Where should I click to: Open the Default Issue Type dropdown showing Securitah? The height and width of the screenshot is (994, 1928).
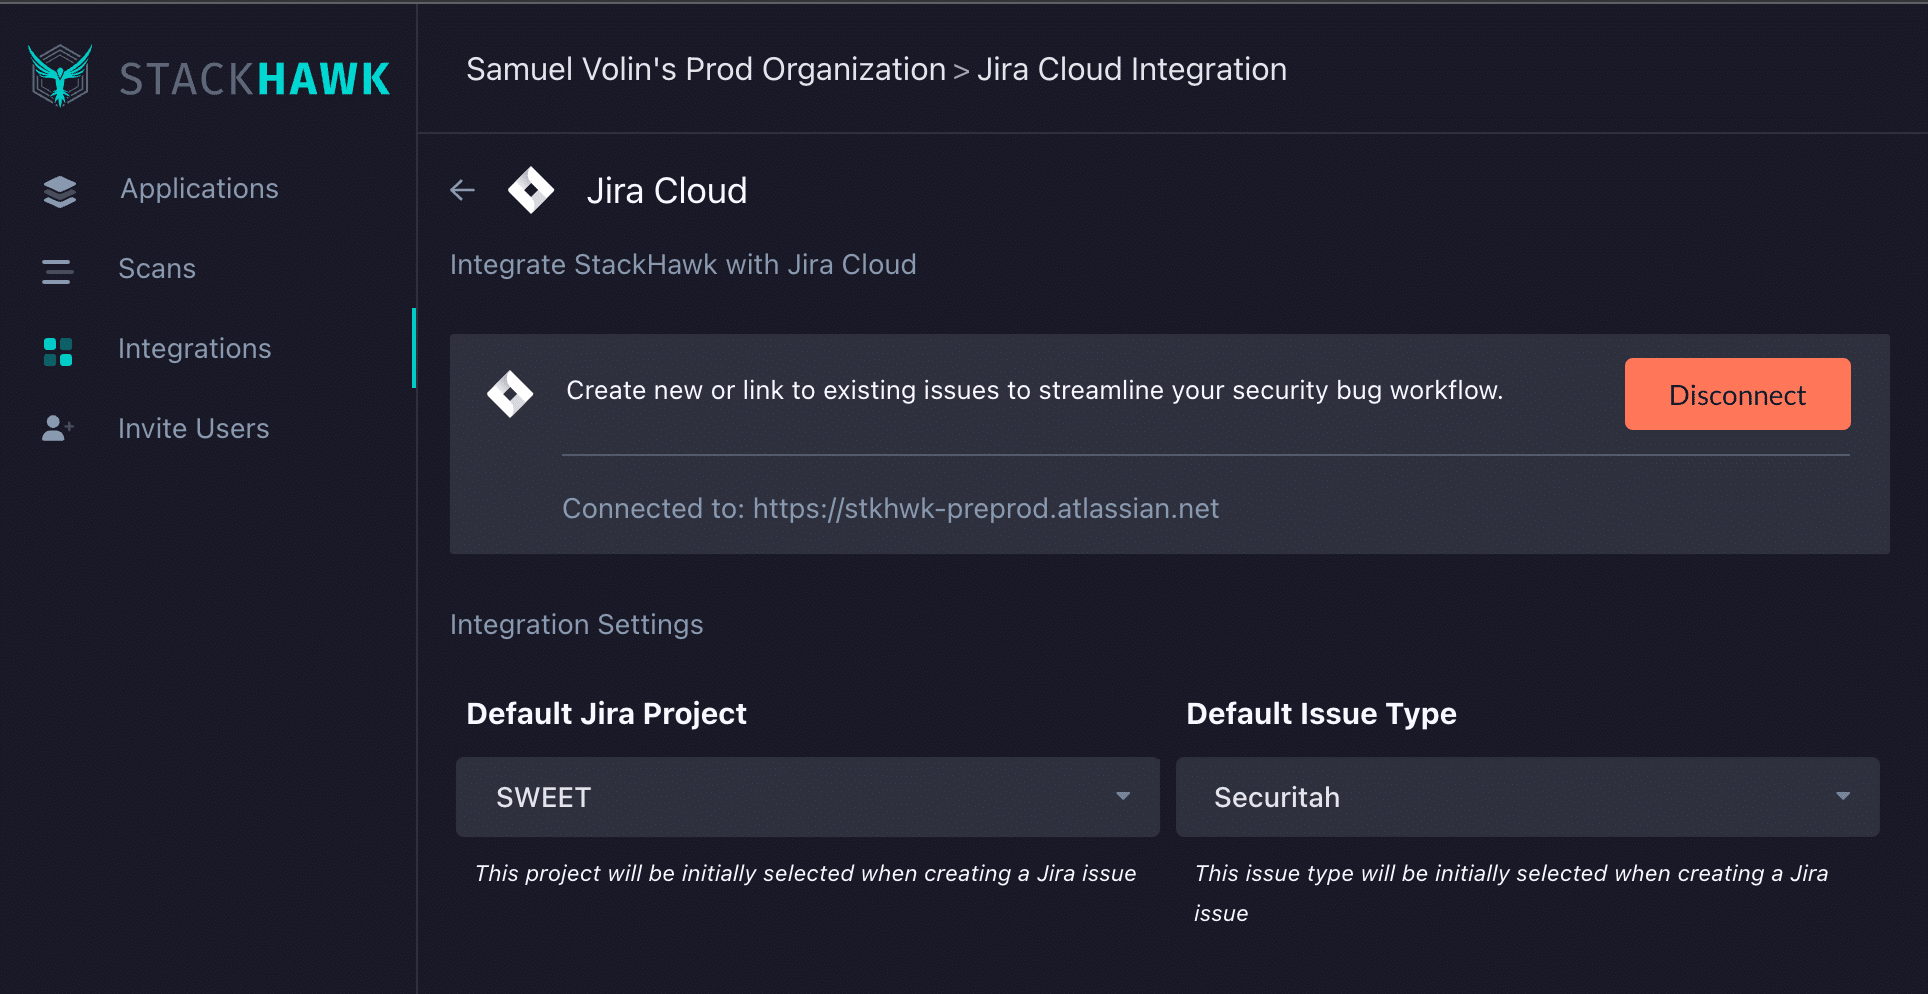(1528, 797)
